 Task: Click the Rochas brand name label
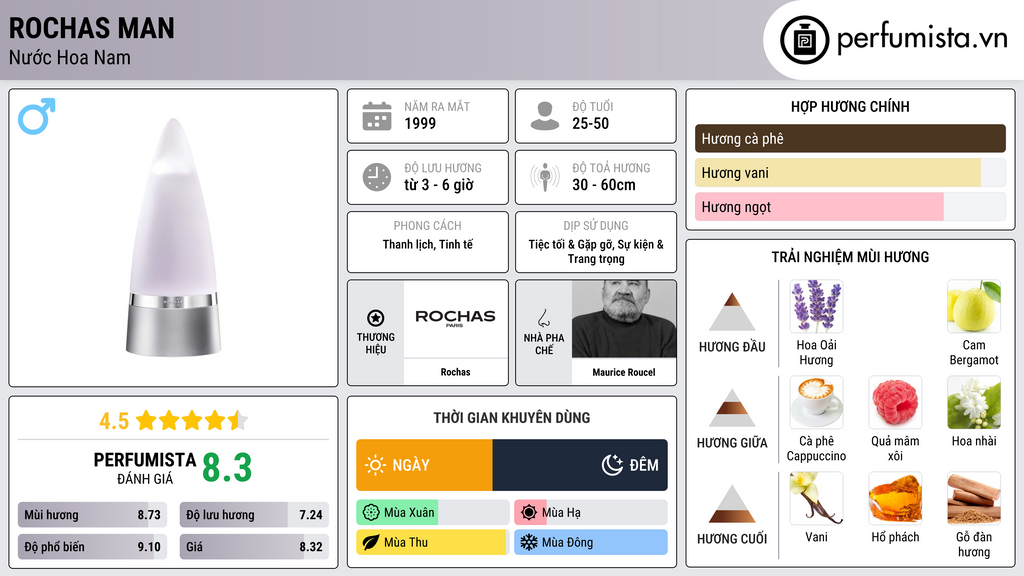point(455,372)
